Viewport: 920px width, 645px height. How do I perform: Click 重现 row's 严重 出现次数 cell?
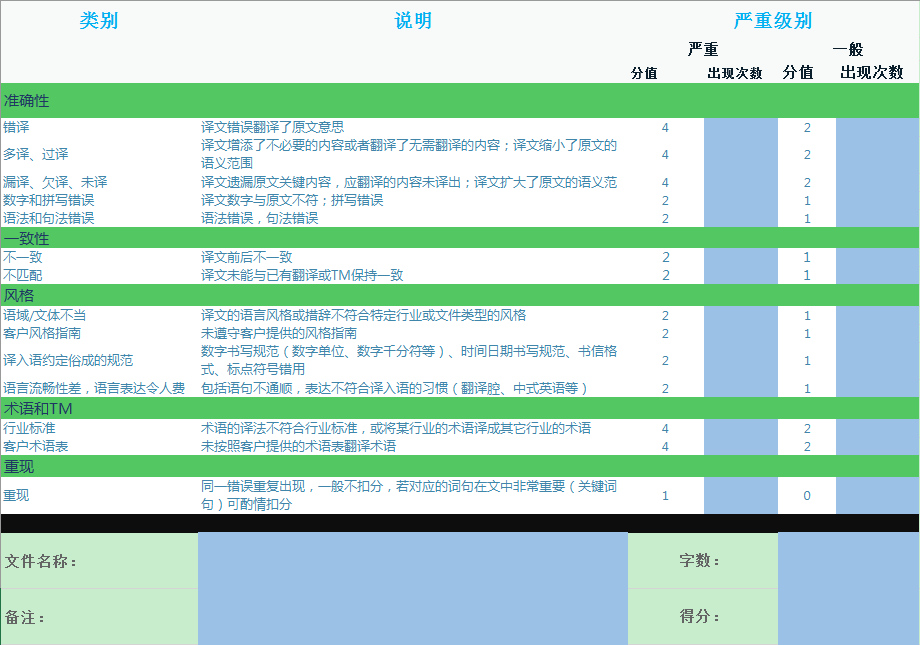point(740,495)
